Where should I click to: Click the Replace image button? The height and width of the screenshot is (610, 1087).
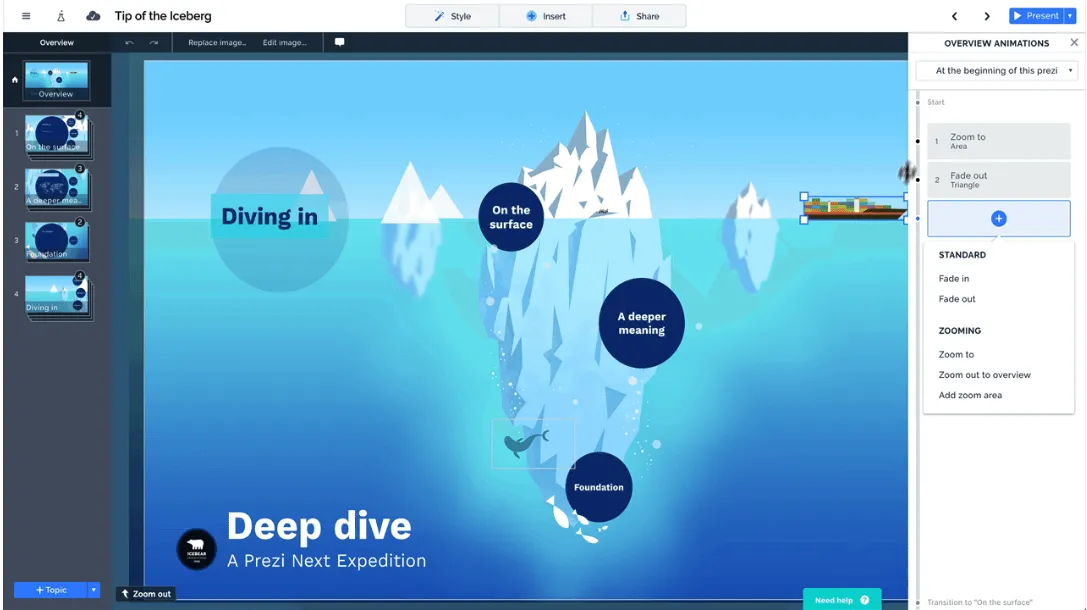(x=217, y=43)
